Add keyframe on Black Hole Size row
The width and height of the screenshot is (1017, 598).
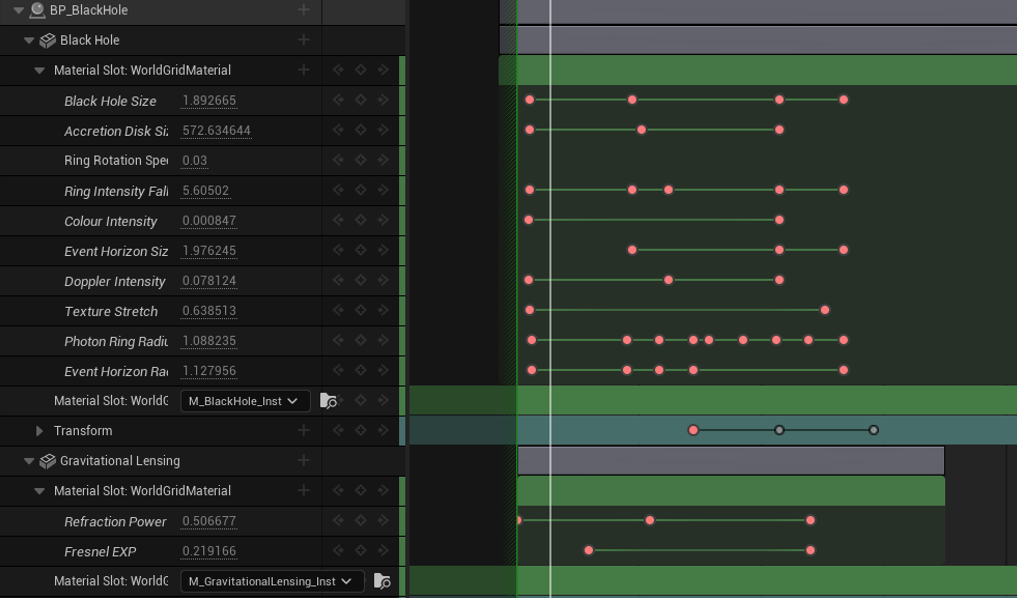coord(360,100)
